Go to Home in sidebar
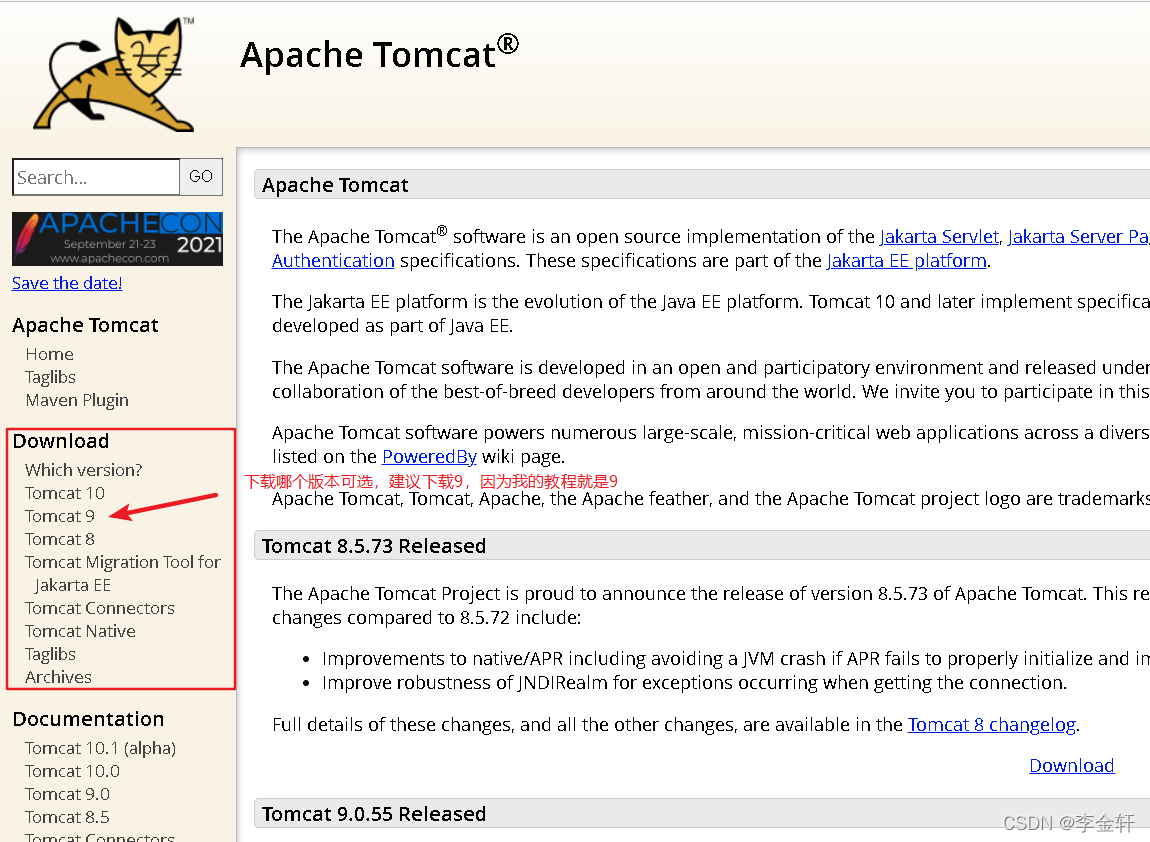Screen dimensions: 1150x842 click(x=49, y=354)
